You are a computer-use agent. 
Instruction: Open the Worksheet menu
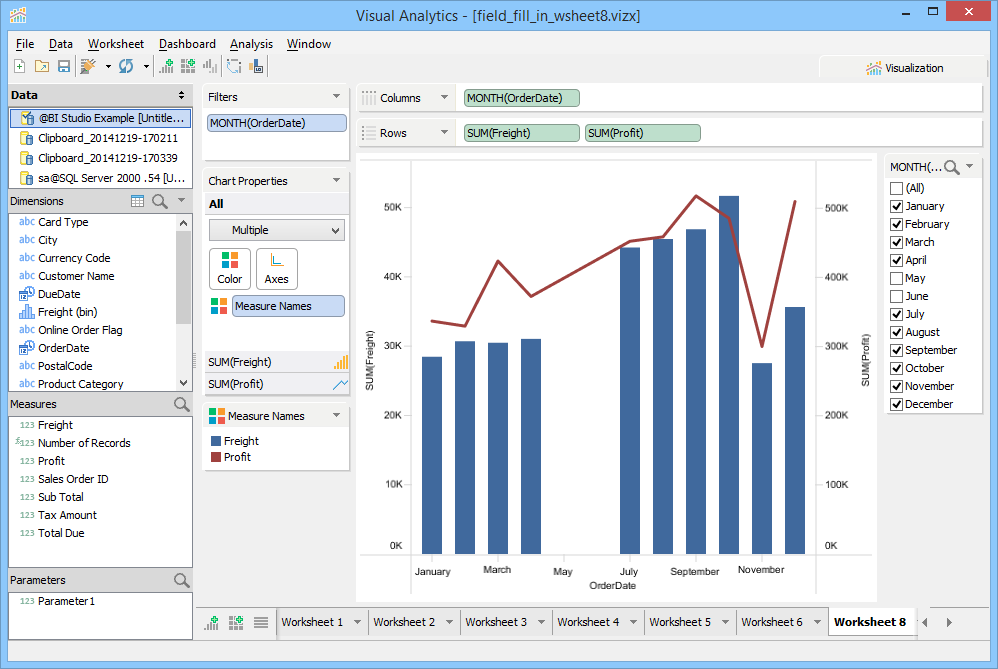point(116,44)
